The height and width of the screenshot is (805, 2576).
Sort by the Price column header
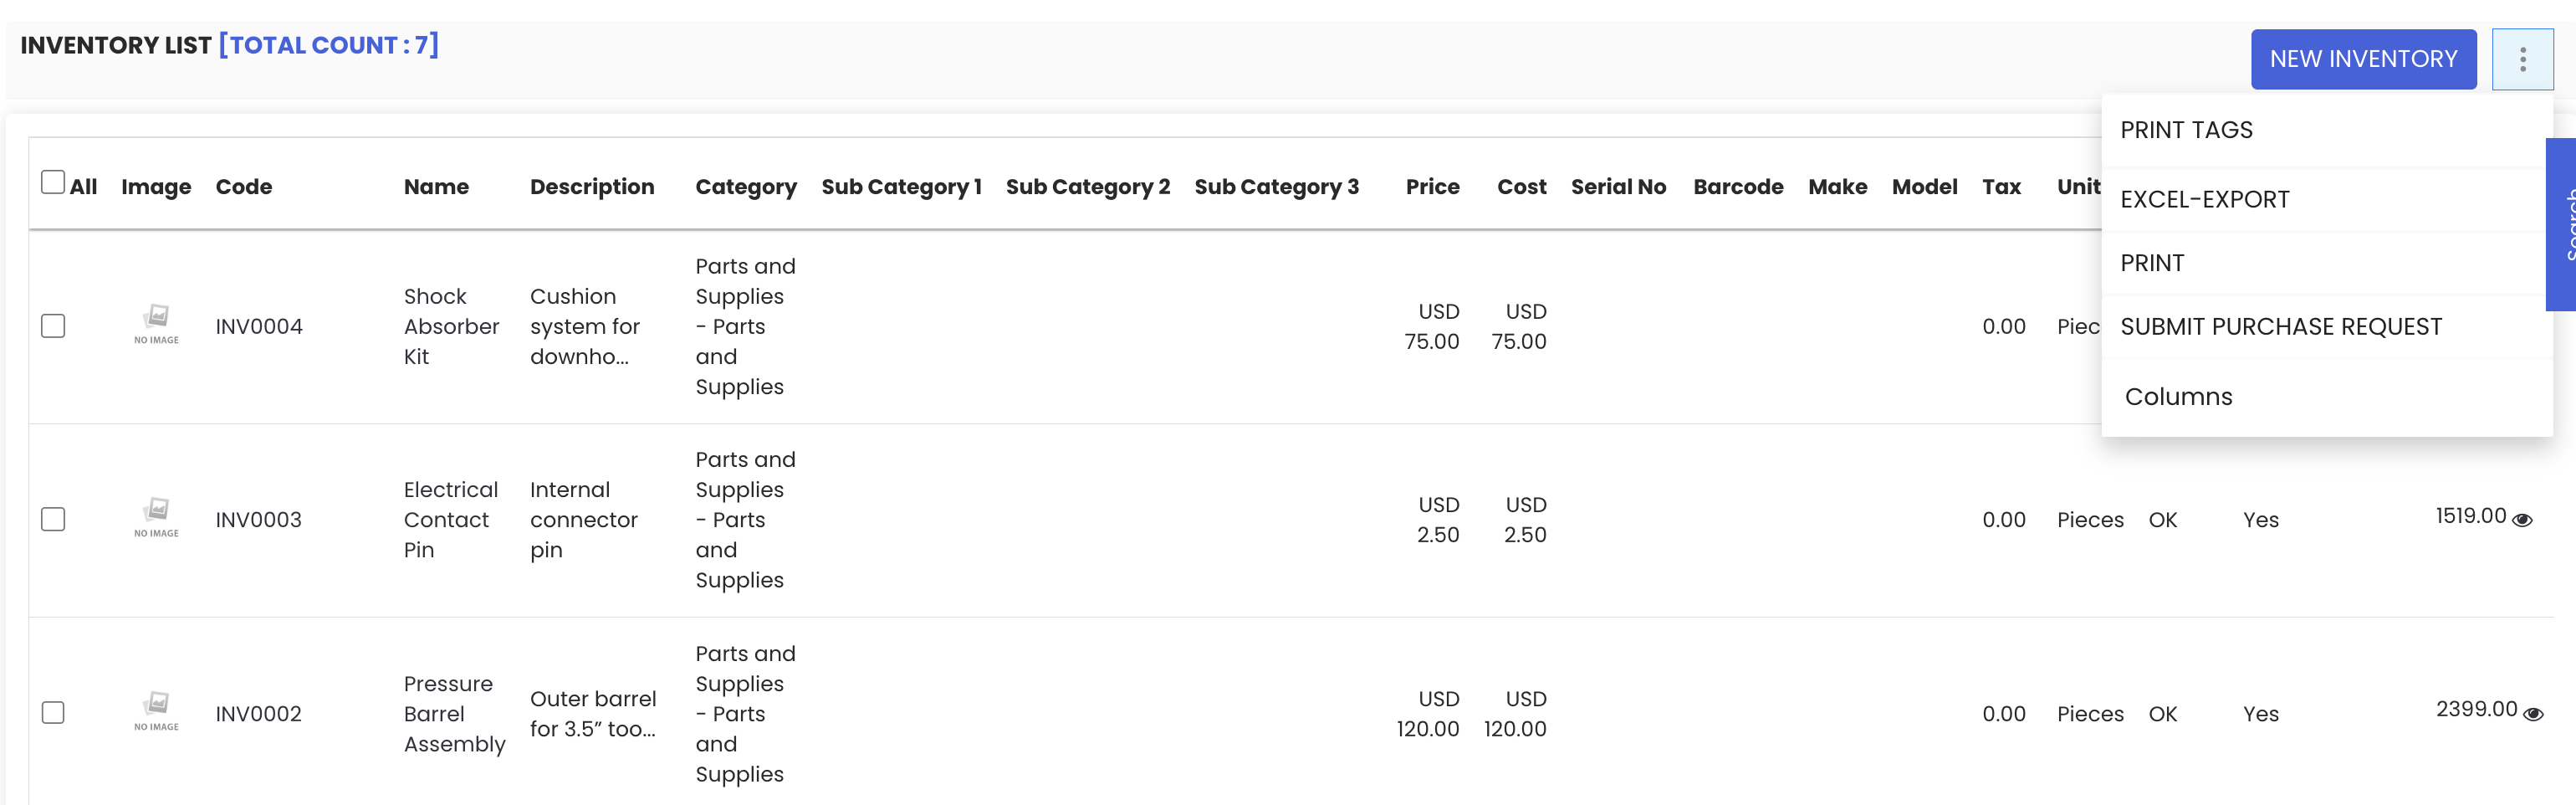click(1432, 187)
